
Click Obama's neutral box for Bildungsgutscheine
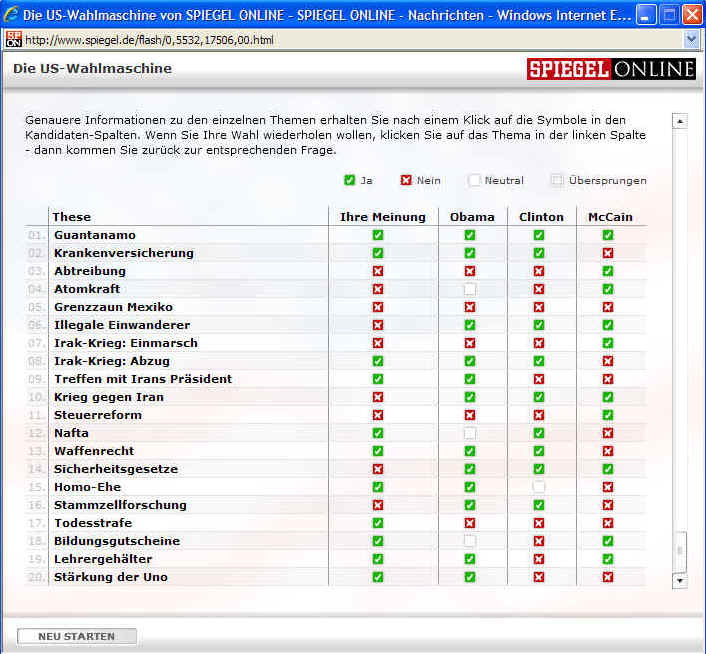click(470, 541)
